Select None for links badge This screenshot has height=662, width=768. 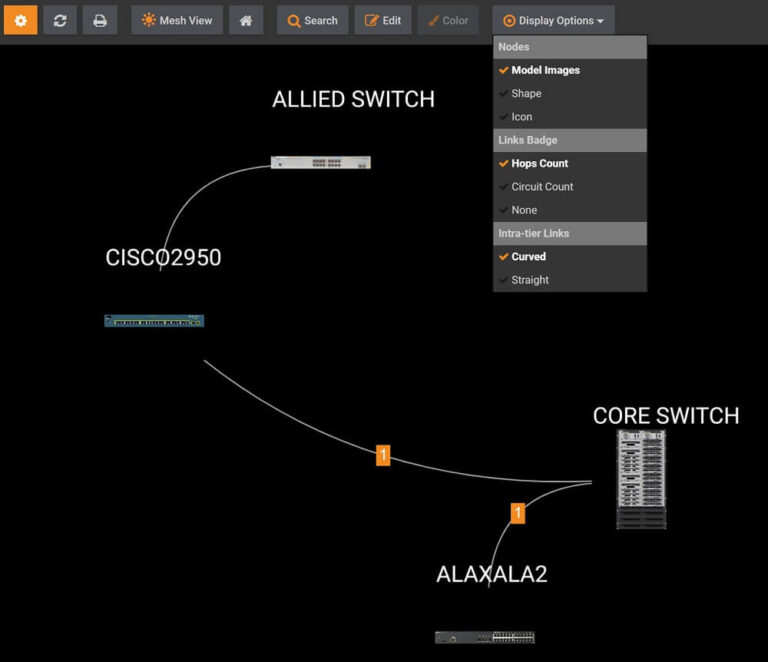pos(524,210)
